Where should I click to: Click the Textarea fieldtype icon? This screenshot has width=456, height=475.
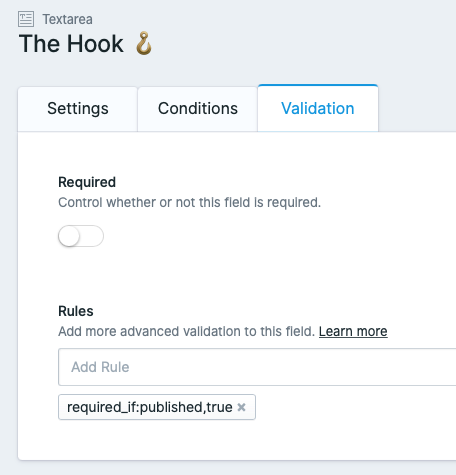tap(26, 19)
